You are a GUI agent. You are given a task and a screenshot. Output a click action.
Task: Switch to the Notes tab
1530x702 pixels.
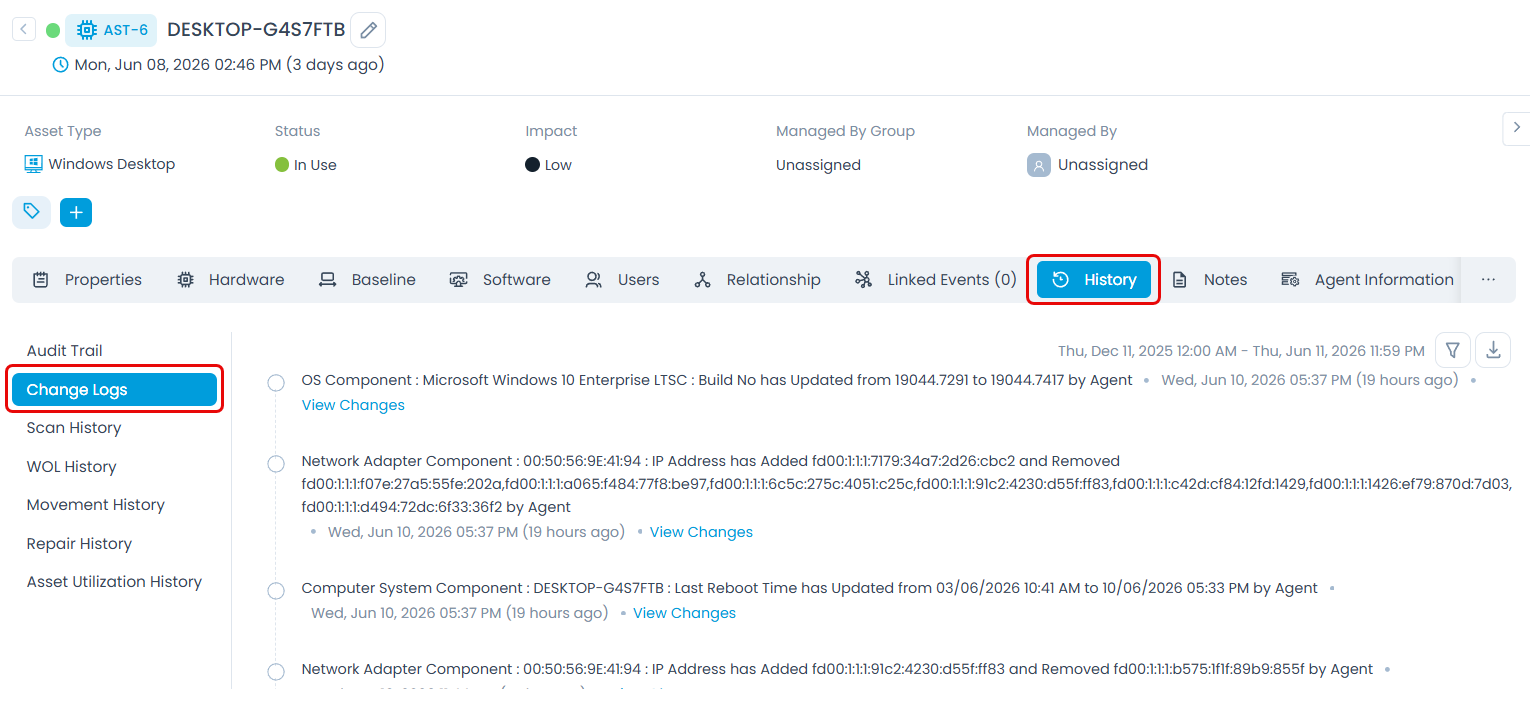[1210, 280]
